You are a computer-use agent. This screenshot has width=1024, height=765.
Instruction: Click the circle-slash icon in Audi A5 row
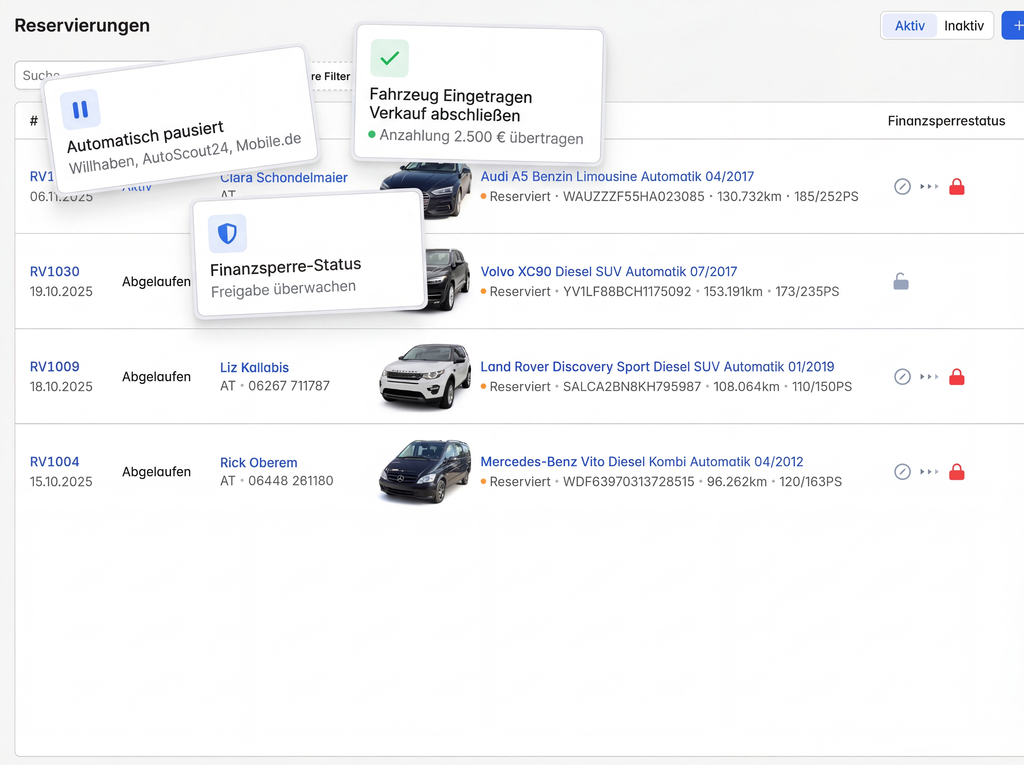(x=902, y=187)
